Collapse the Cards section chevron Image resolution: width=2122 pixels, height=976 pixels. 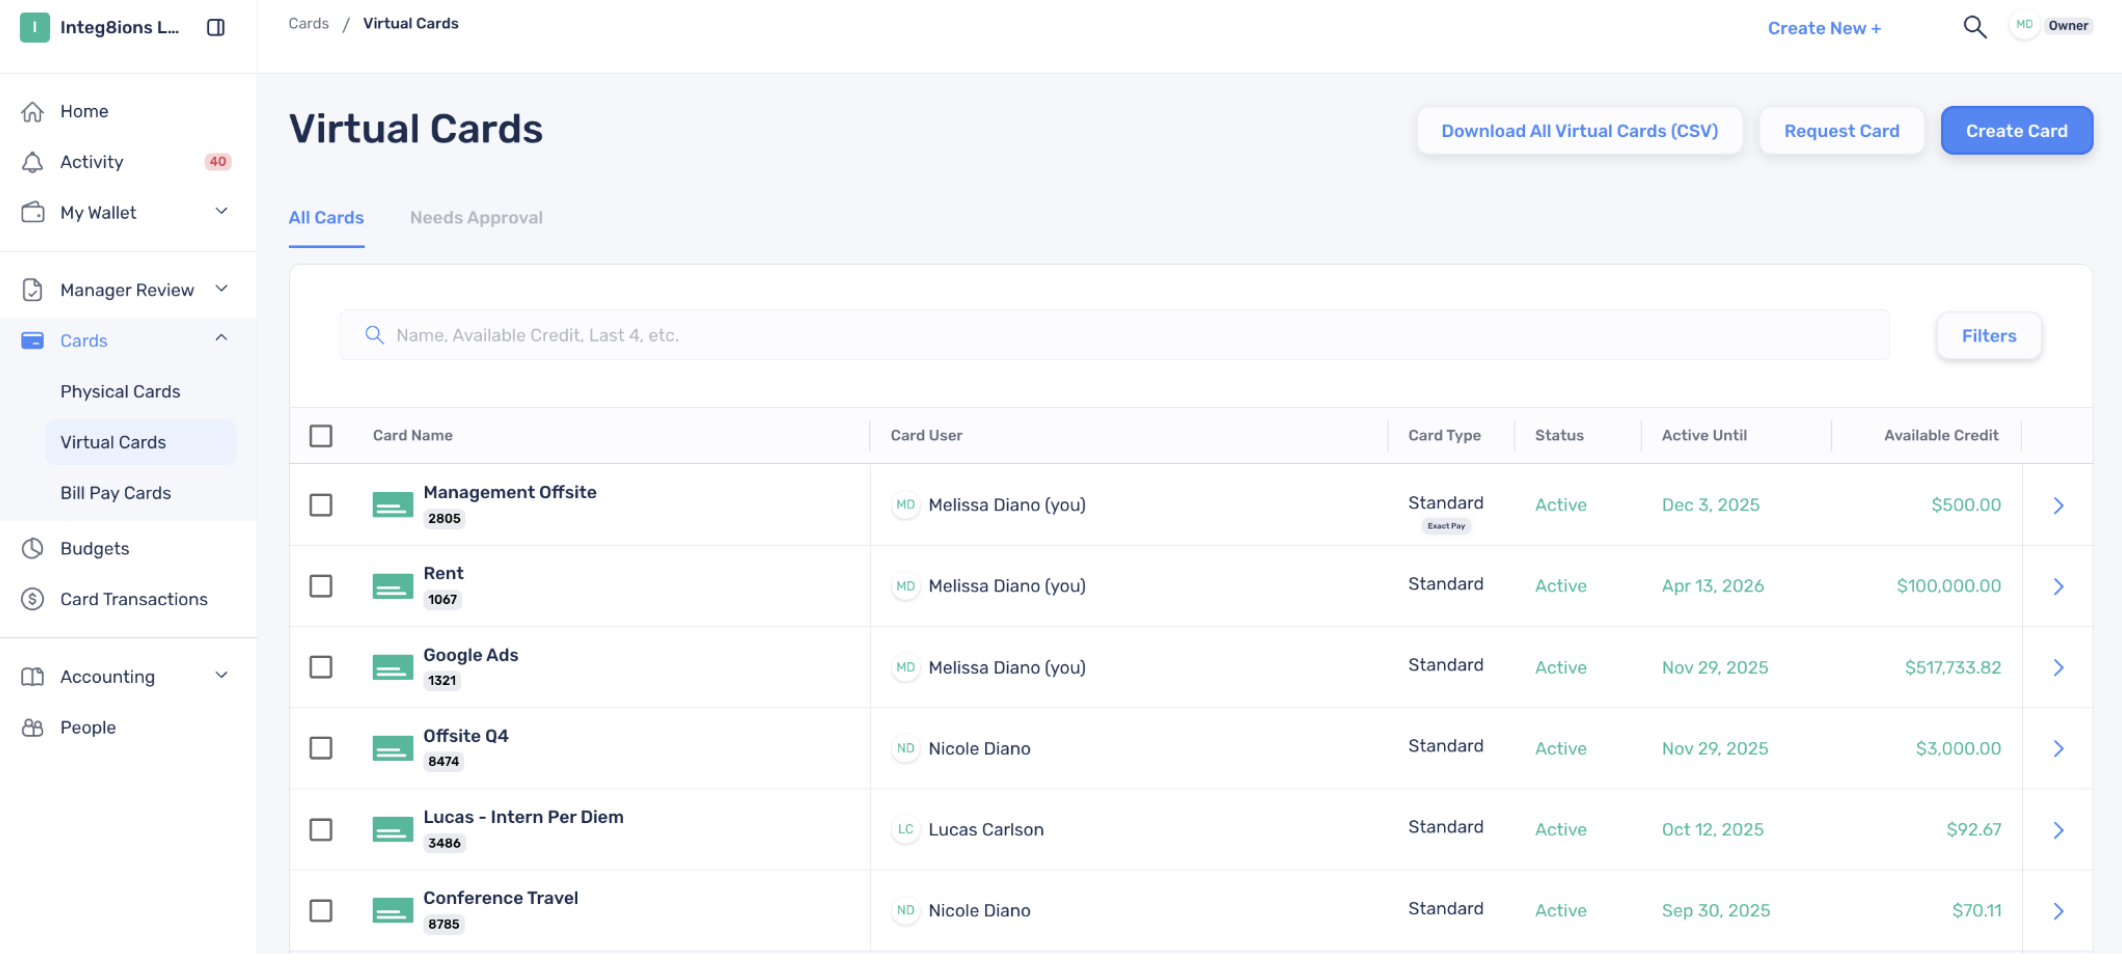222,338
